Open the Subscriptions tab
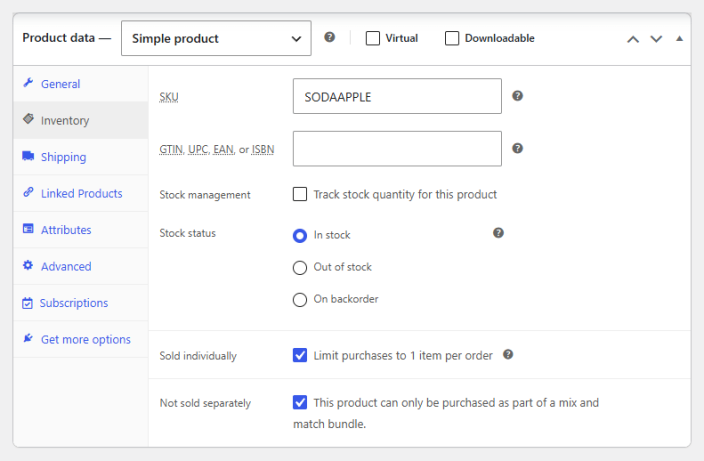The image size is (704, 461). tap(81, 303)
